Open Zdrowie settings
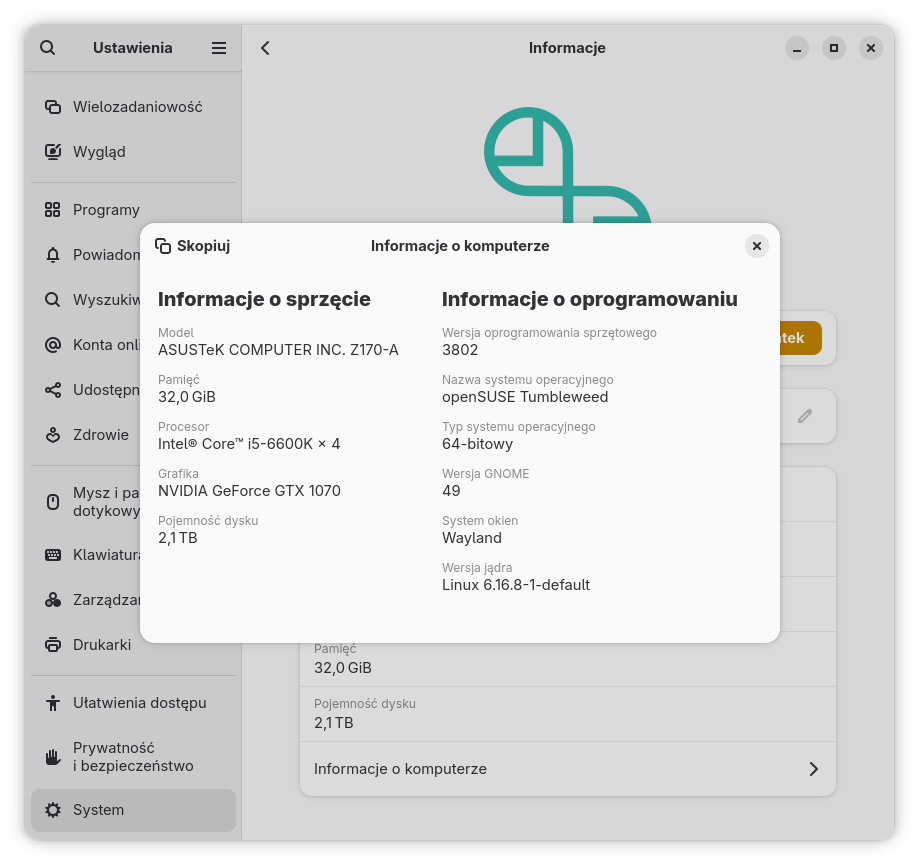Screen dimensions: 919x865 (85, 435)
